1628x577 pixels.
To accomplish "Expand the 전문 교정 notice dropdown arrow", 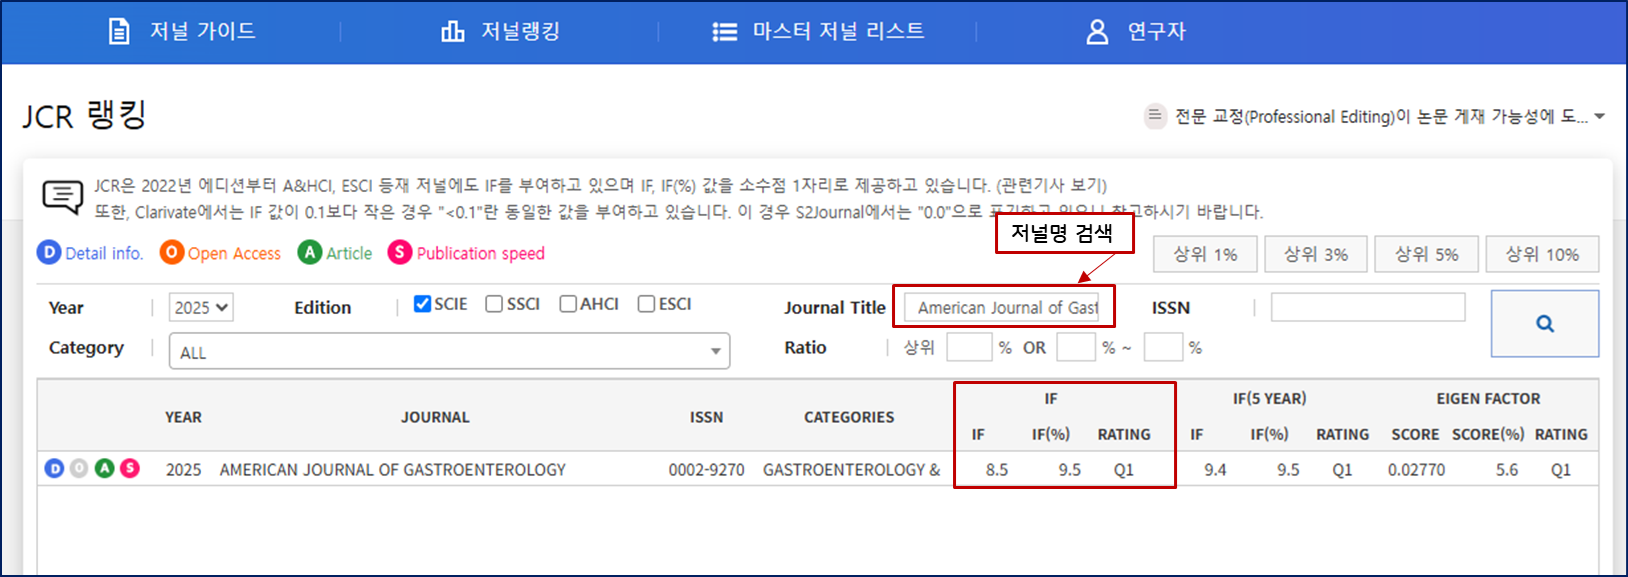I will coord(1600,117).
